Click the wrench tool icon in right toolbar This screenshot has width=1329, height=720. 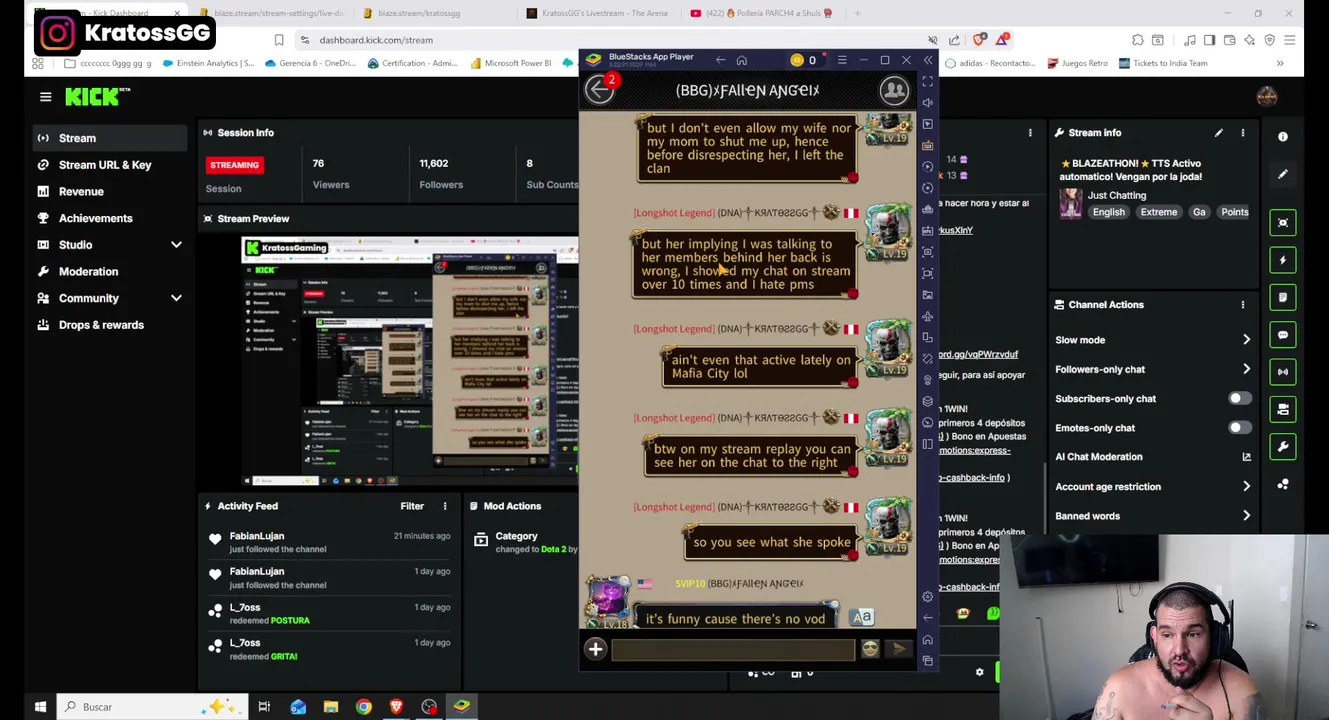click(x=1283, y=447)
